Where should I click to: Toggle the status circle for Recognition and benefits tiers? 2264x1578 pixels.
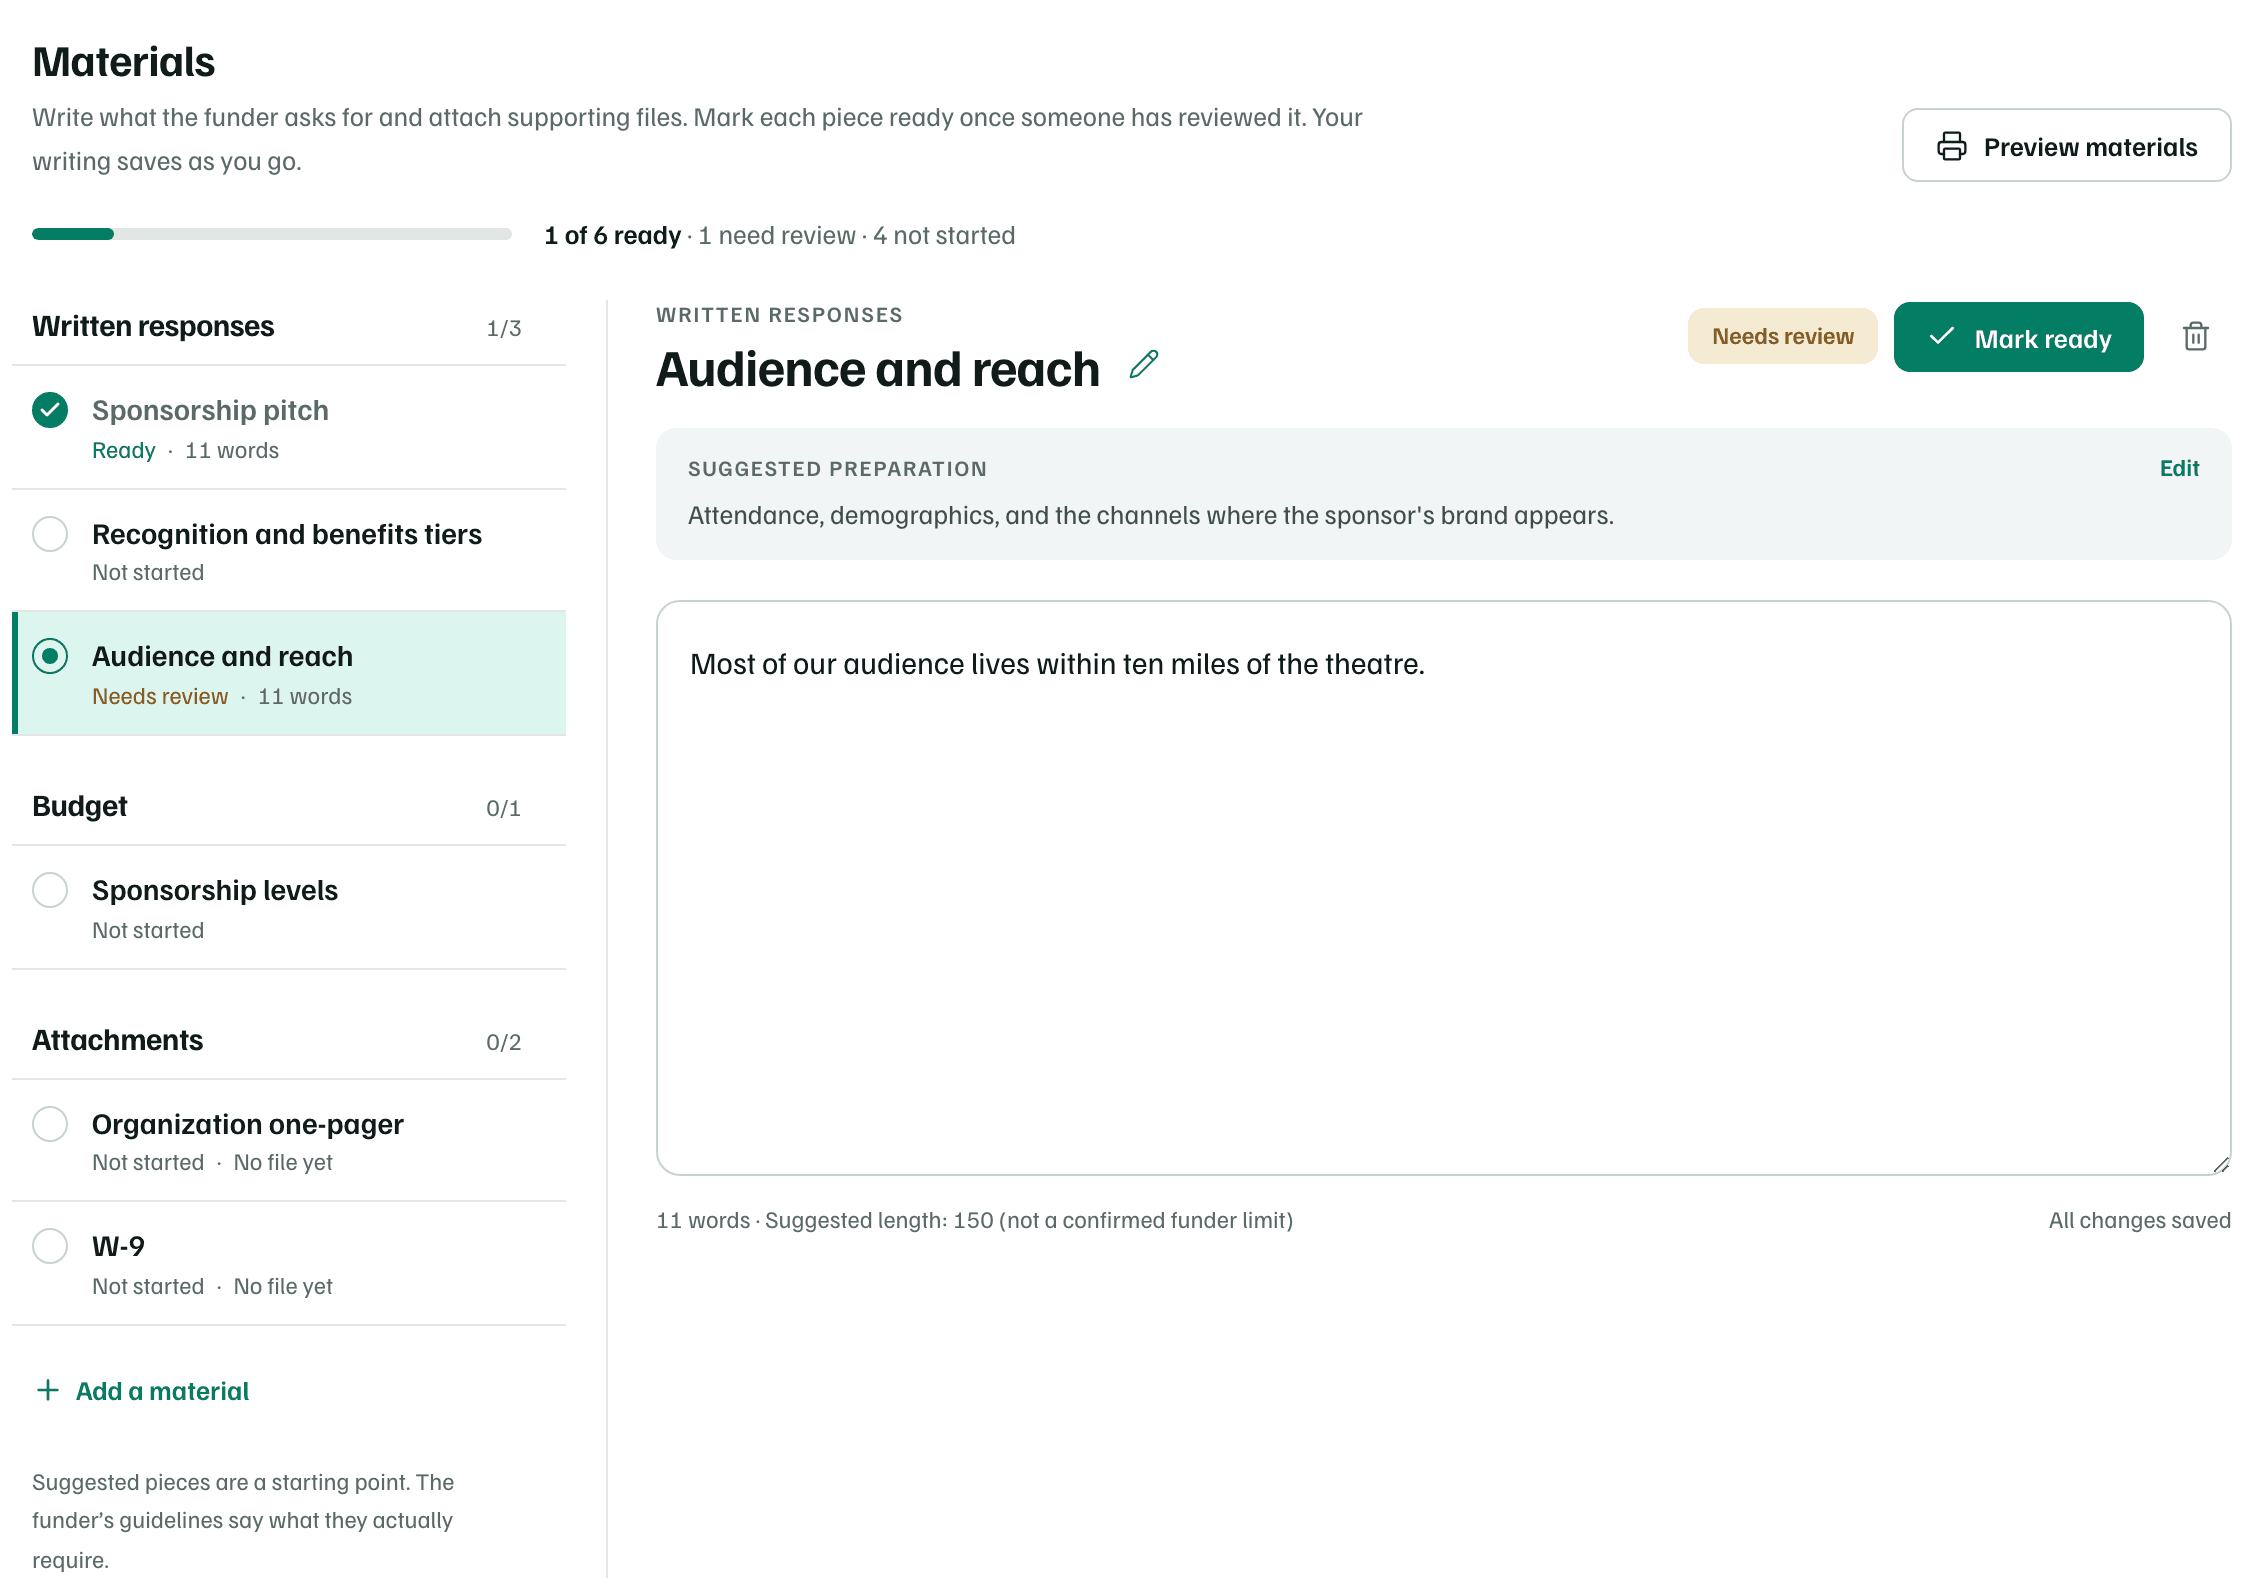point(50,534)
